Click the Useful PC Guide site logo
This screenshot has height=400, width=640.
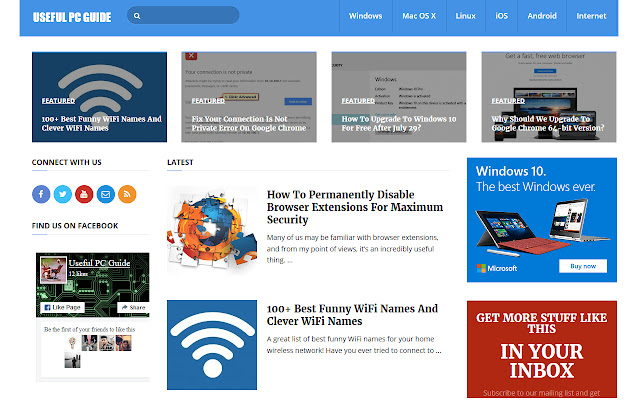click(72, 17)
